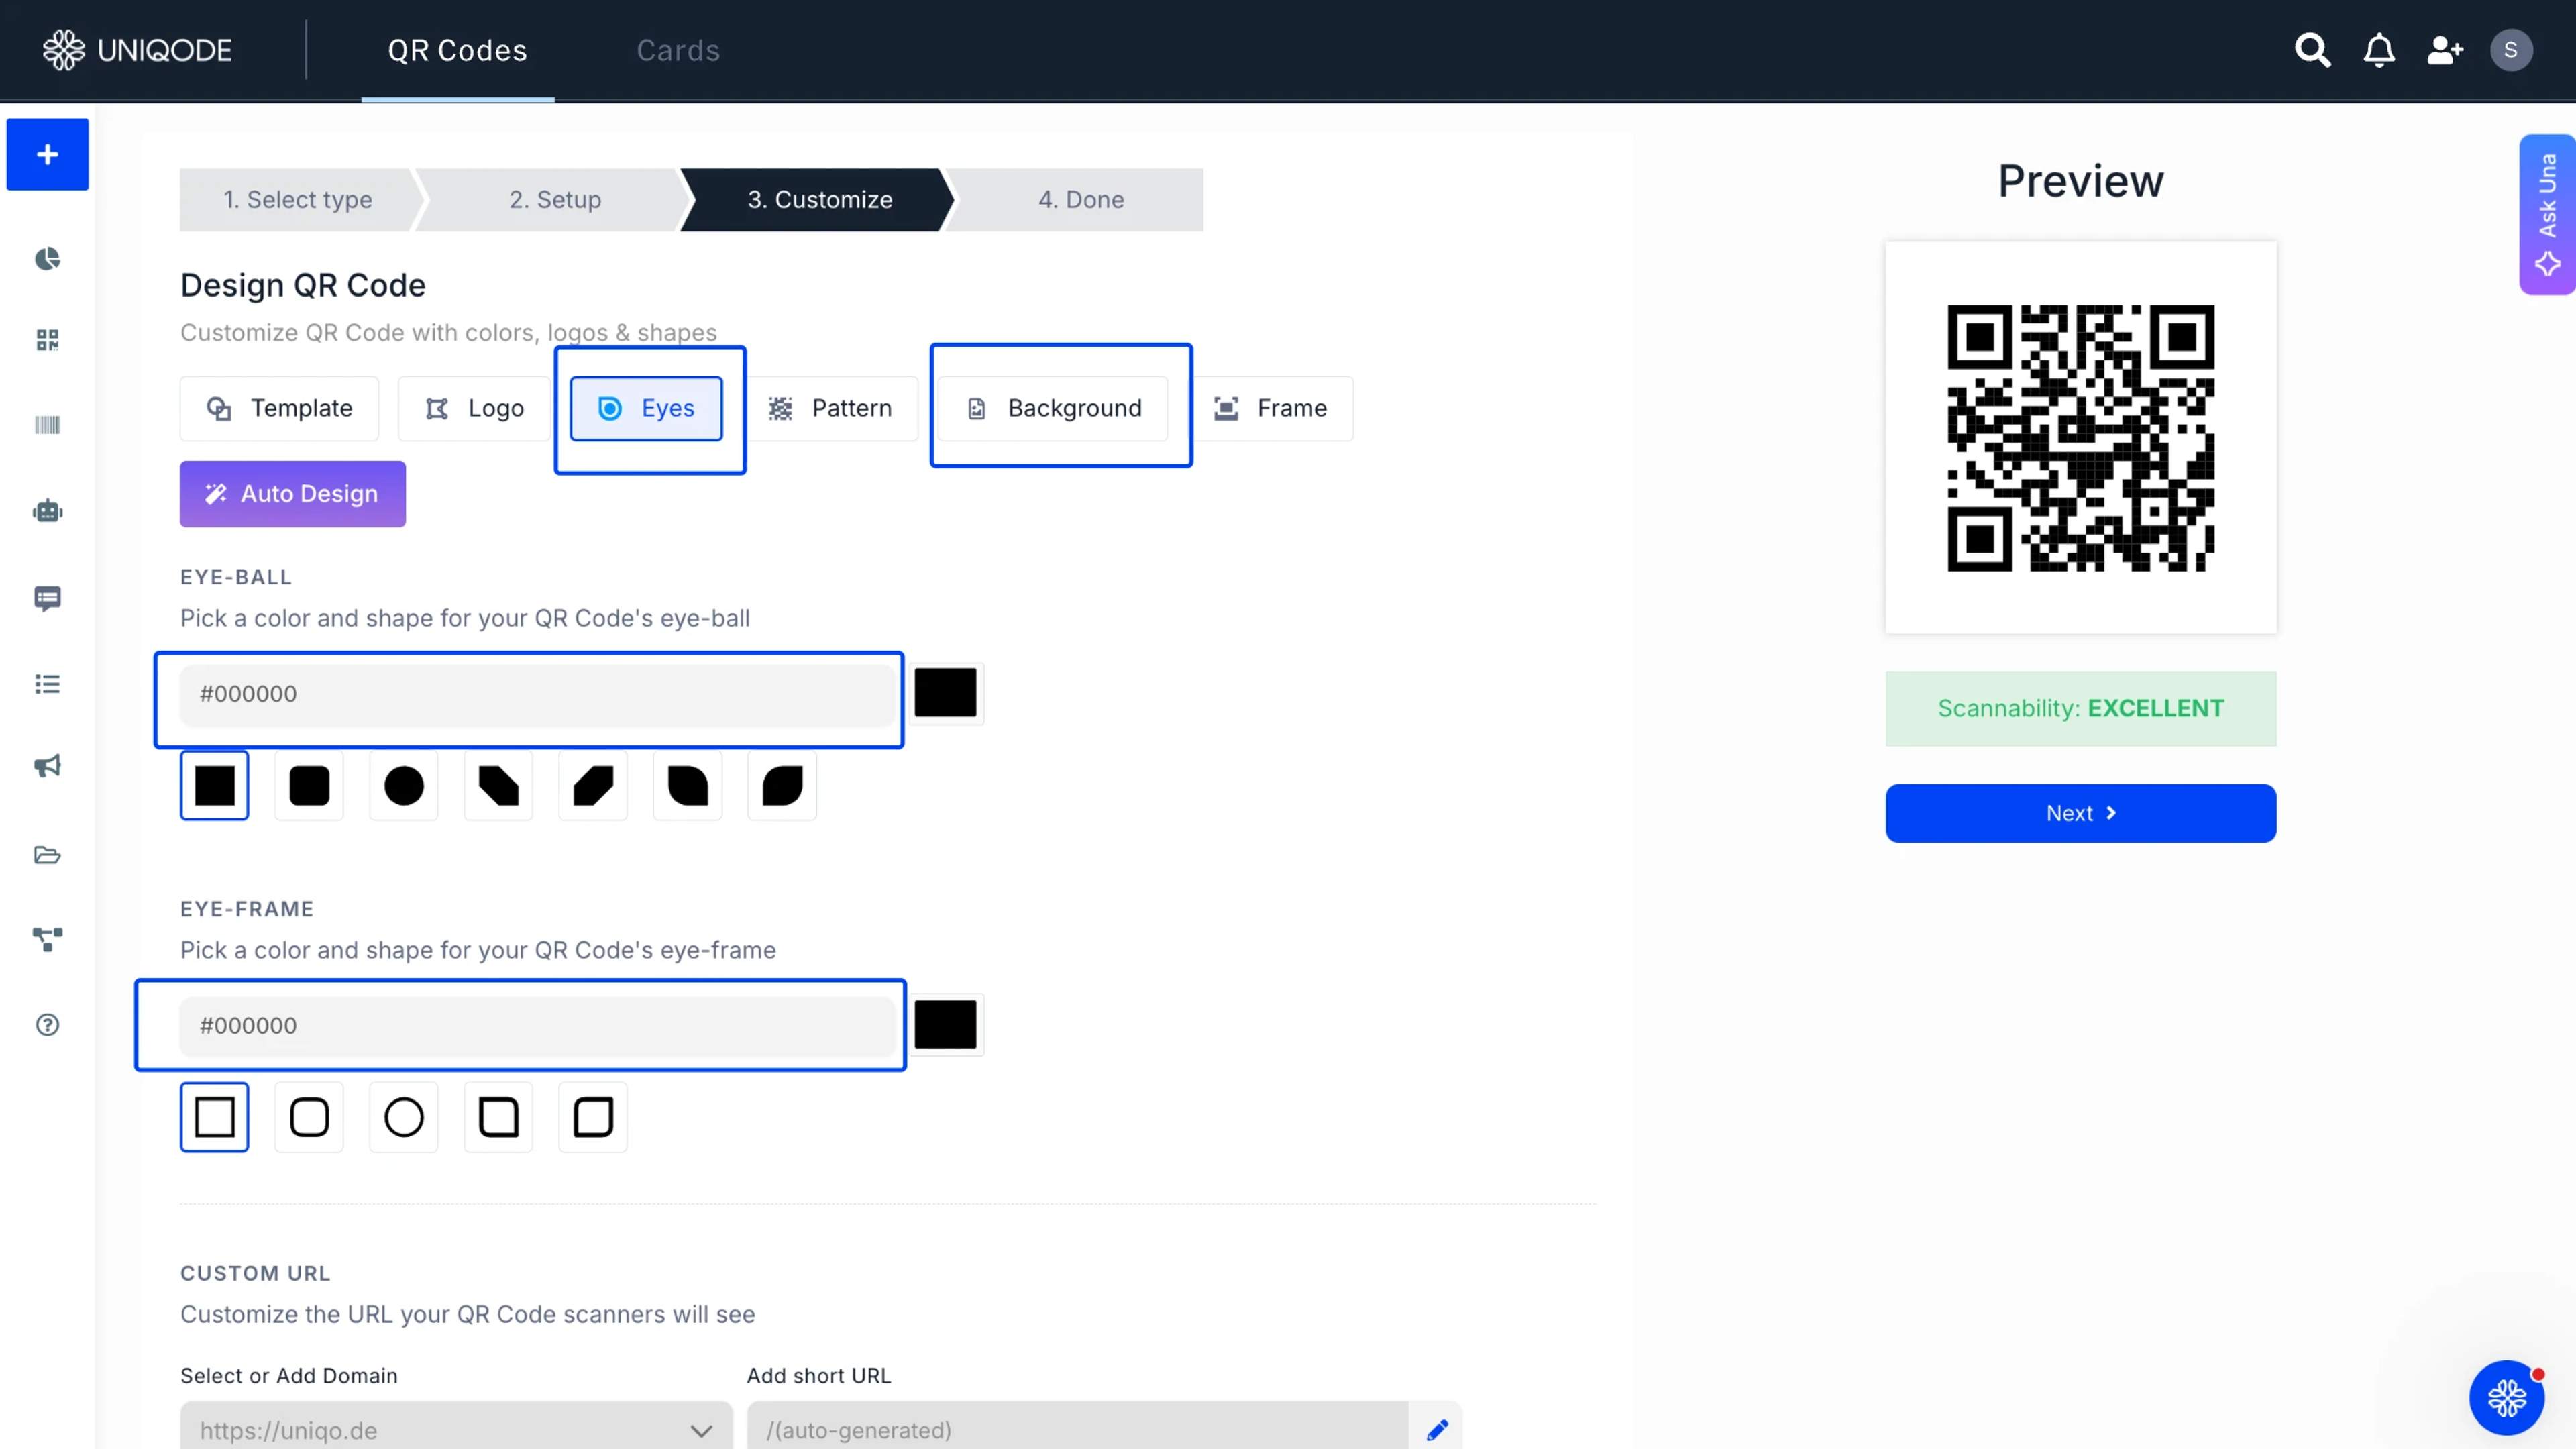This screenshot has height=1449, width=2576.
Task: Open the analytics pie chart icon in sidebar
Action: coord(47,259)
